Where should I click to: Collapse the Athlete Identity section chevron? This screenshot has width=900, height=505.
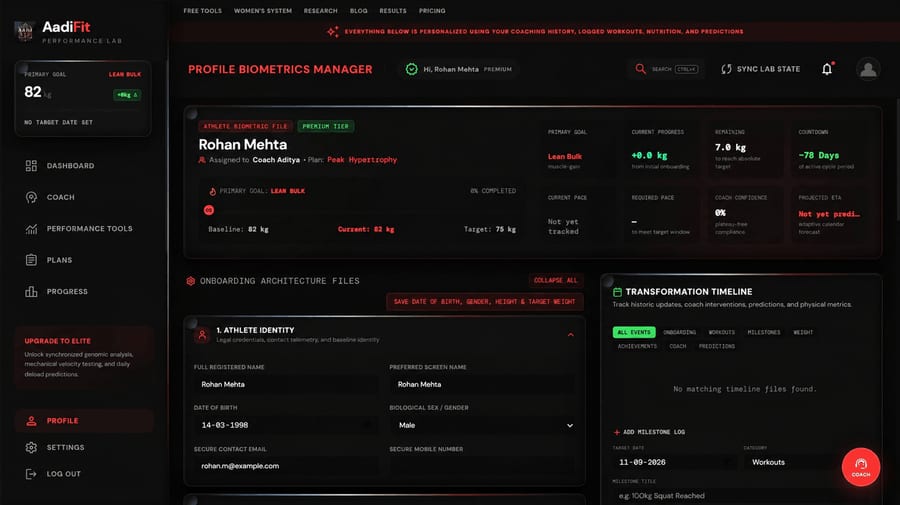(571, 335)
